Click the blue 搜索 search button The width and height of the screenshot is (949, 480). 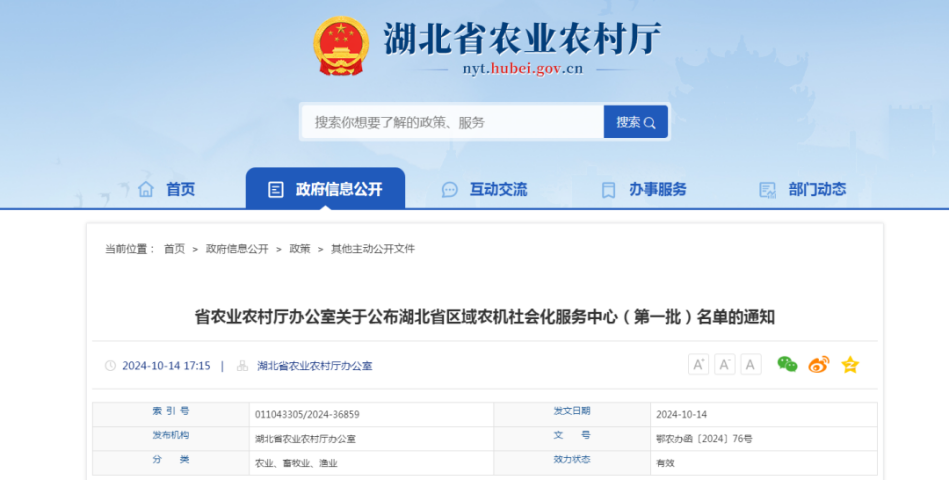(635, 122)
